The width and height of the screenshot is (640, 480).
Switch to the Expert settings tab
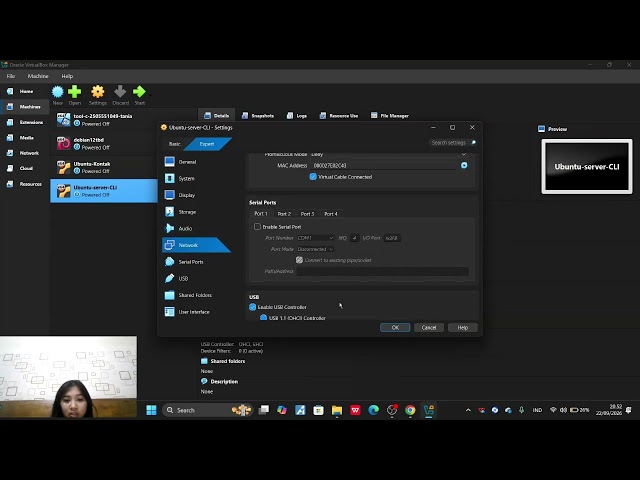coord(207,144)
